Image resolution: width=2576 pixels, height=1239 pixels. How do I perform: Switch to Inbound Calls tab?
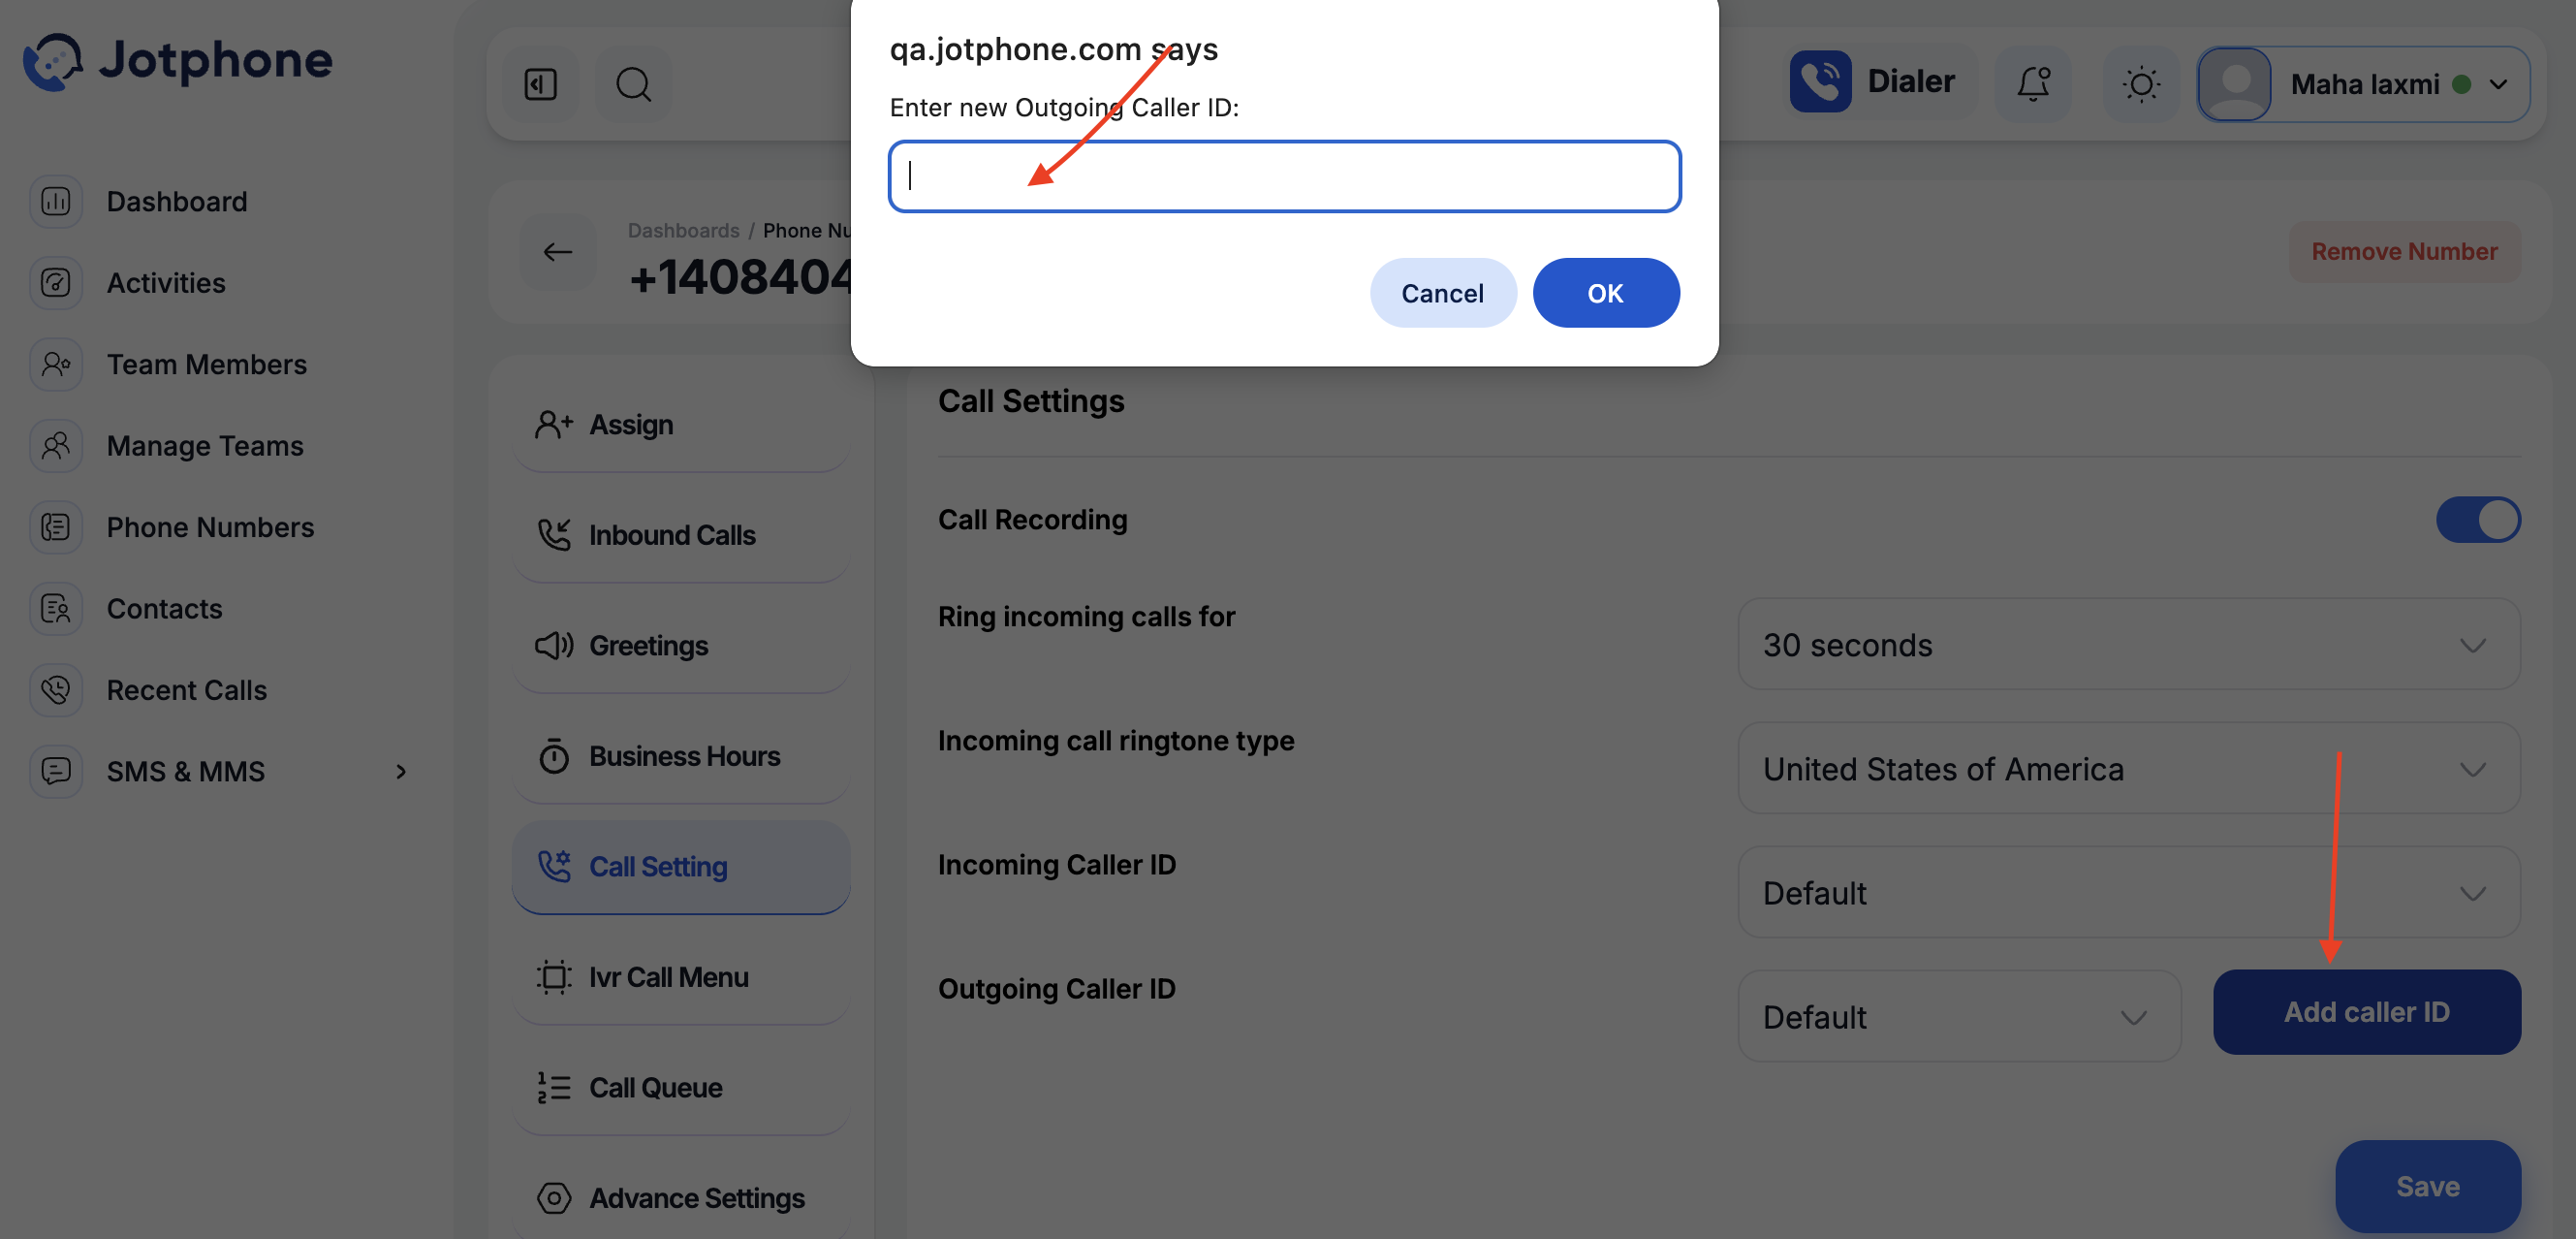click(681, 535)
